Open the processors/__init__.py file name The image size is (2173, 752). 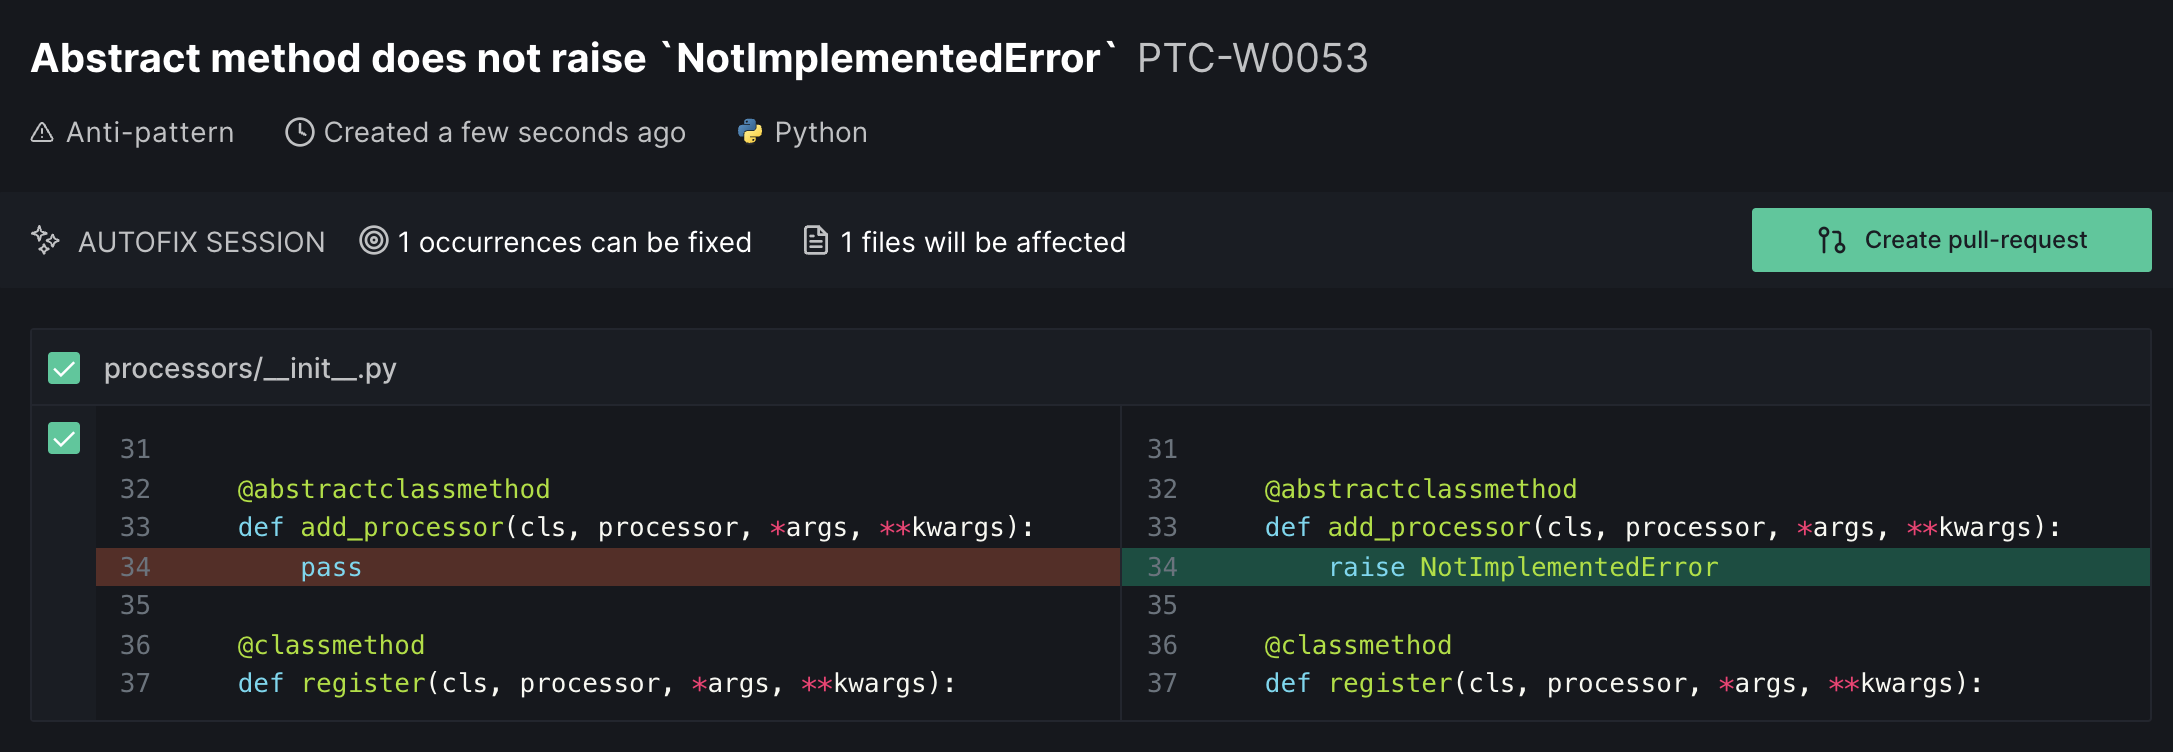point(250,369)
